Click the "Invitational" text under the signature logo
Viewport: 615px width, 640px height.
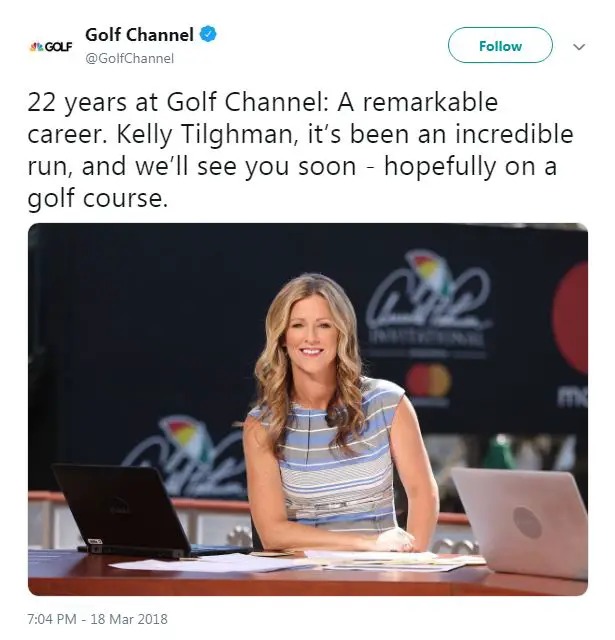(x=426, y=338)
